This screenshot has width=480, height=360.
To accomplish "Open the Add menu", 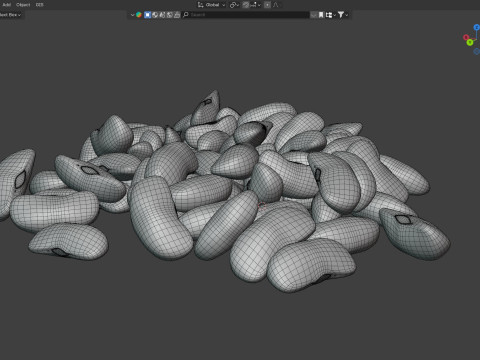I will coord(7,5).
